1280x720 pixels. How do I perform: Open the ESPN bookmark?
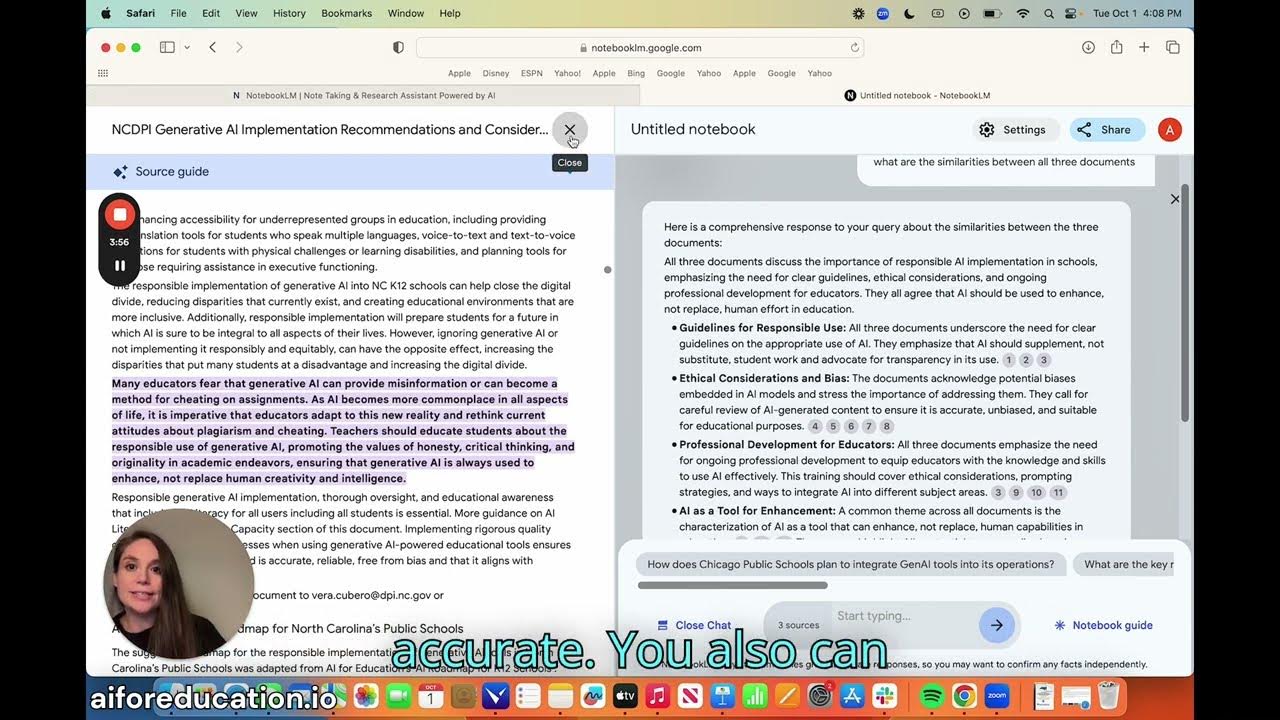click(x=530, y=73)
